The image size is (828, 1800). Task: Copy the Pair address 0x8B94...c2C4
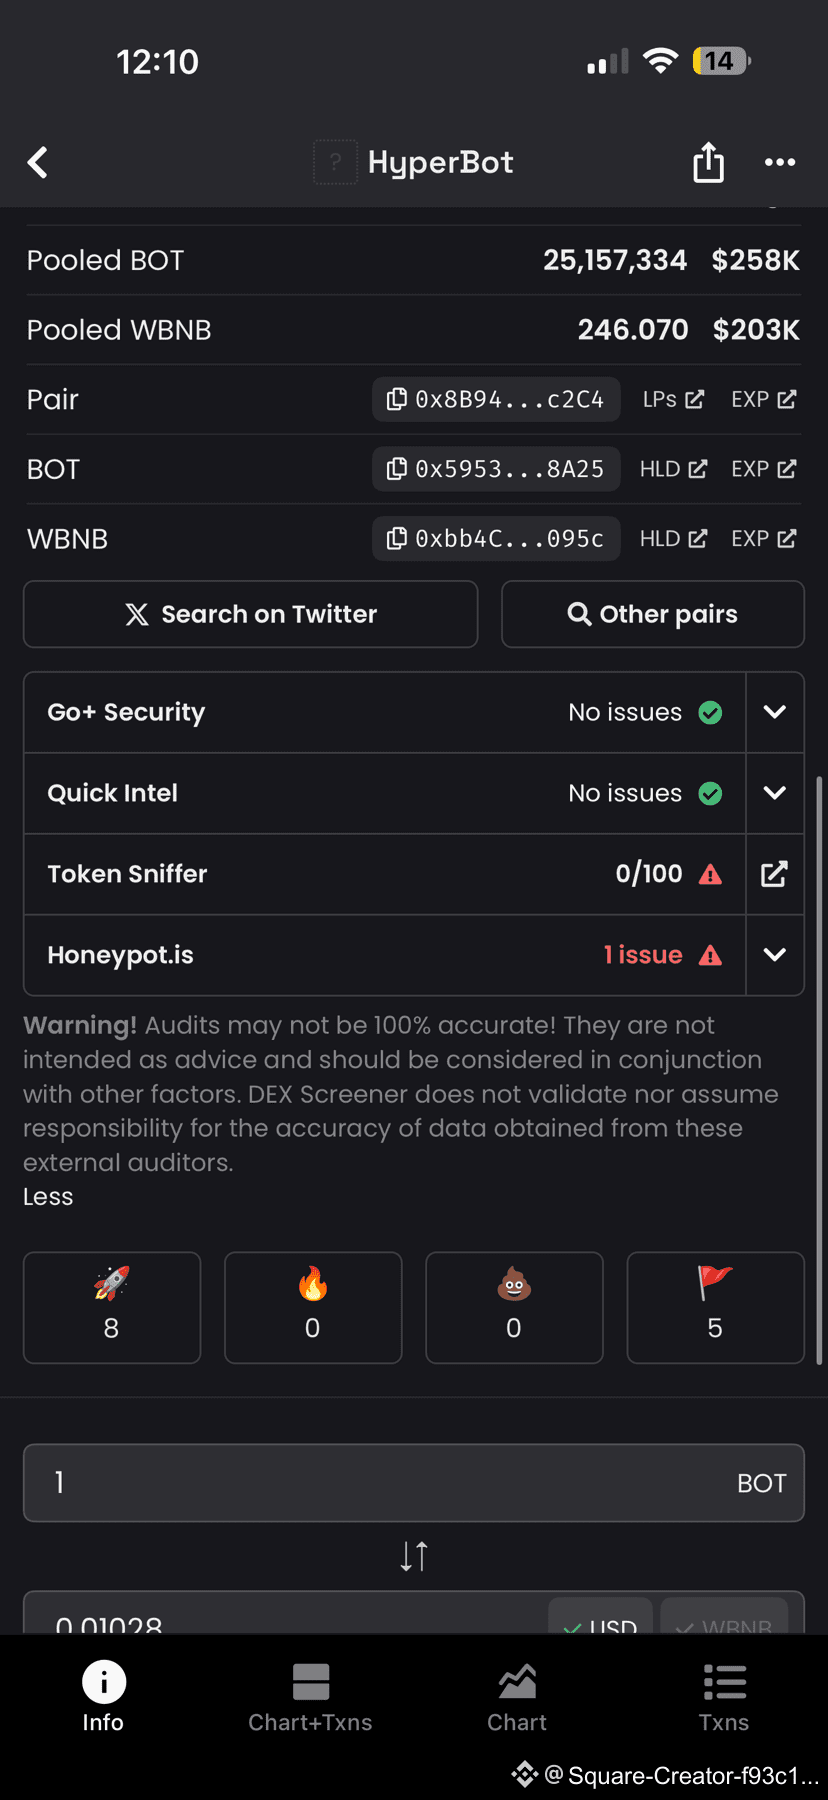coord(496,399)
